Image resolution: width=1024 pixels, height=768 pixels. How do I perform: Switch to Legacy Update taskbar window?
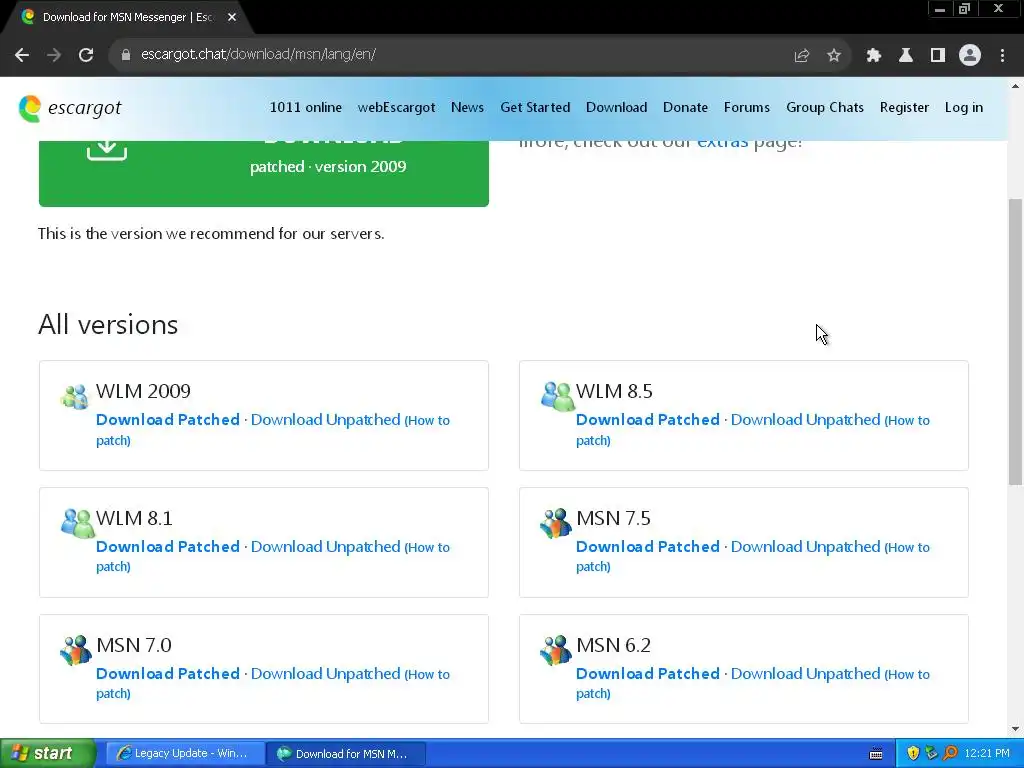185,754
